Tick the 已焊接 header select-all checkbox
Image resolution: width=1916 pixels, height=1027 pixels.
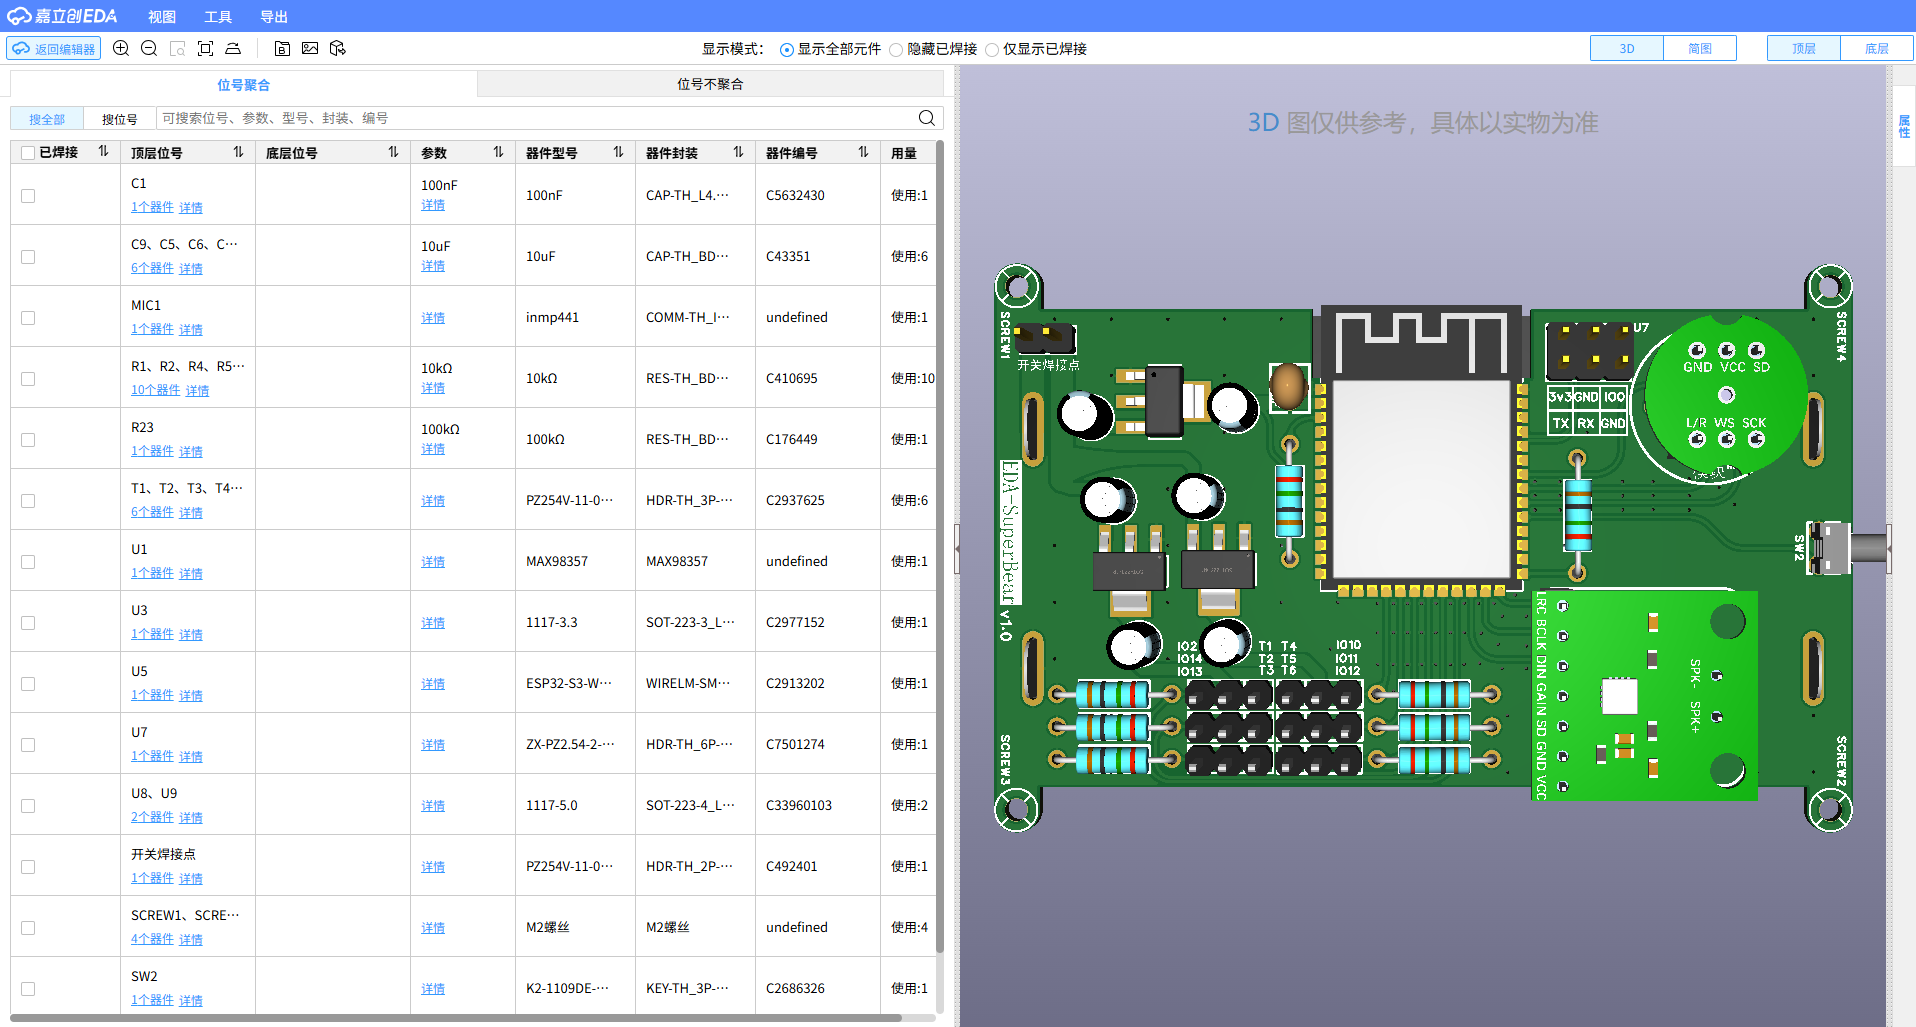[28, 153]
